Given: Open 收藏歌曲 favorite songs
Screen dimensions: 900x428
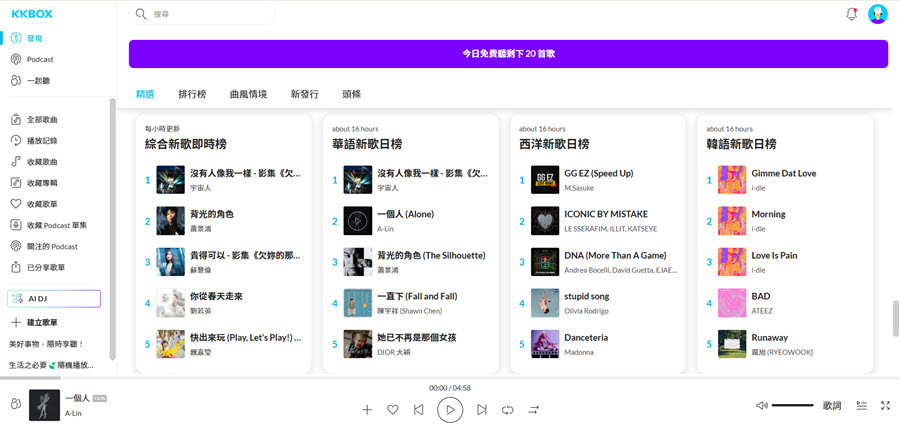Looking at the screenshot, I should click(34, 162).
